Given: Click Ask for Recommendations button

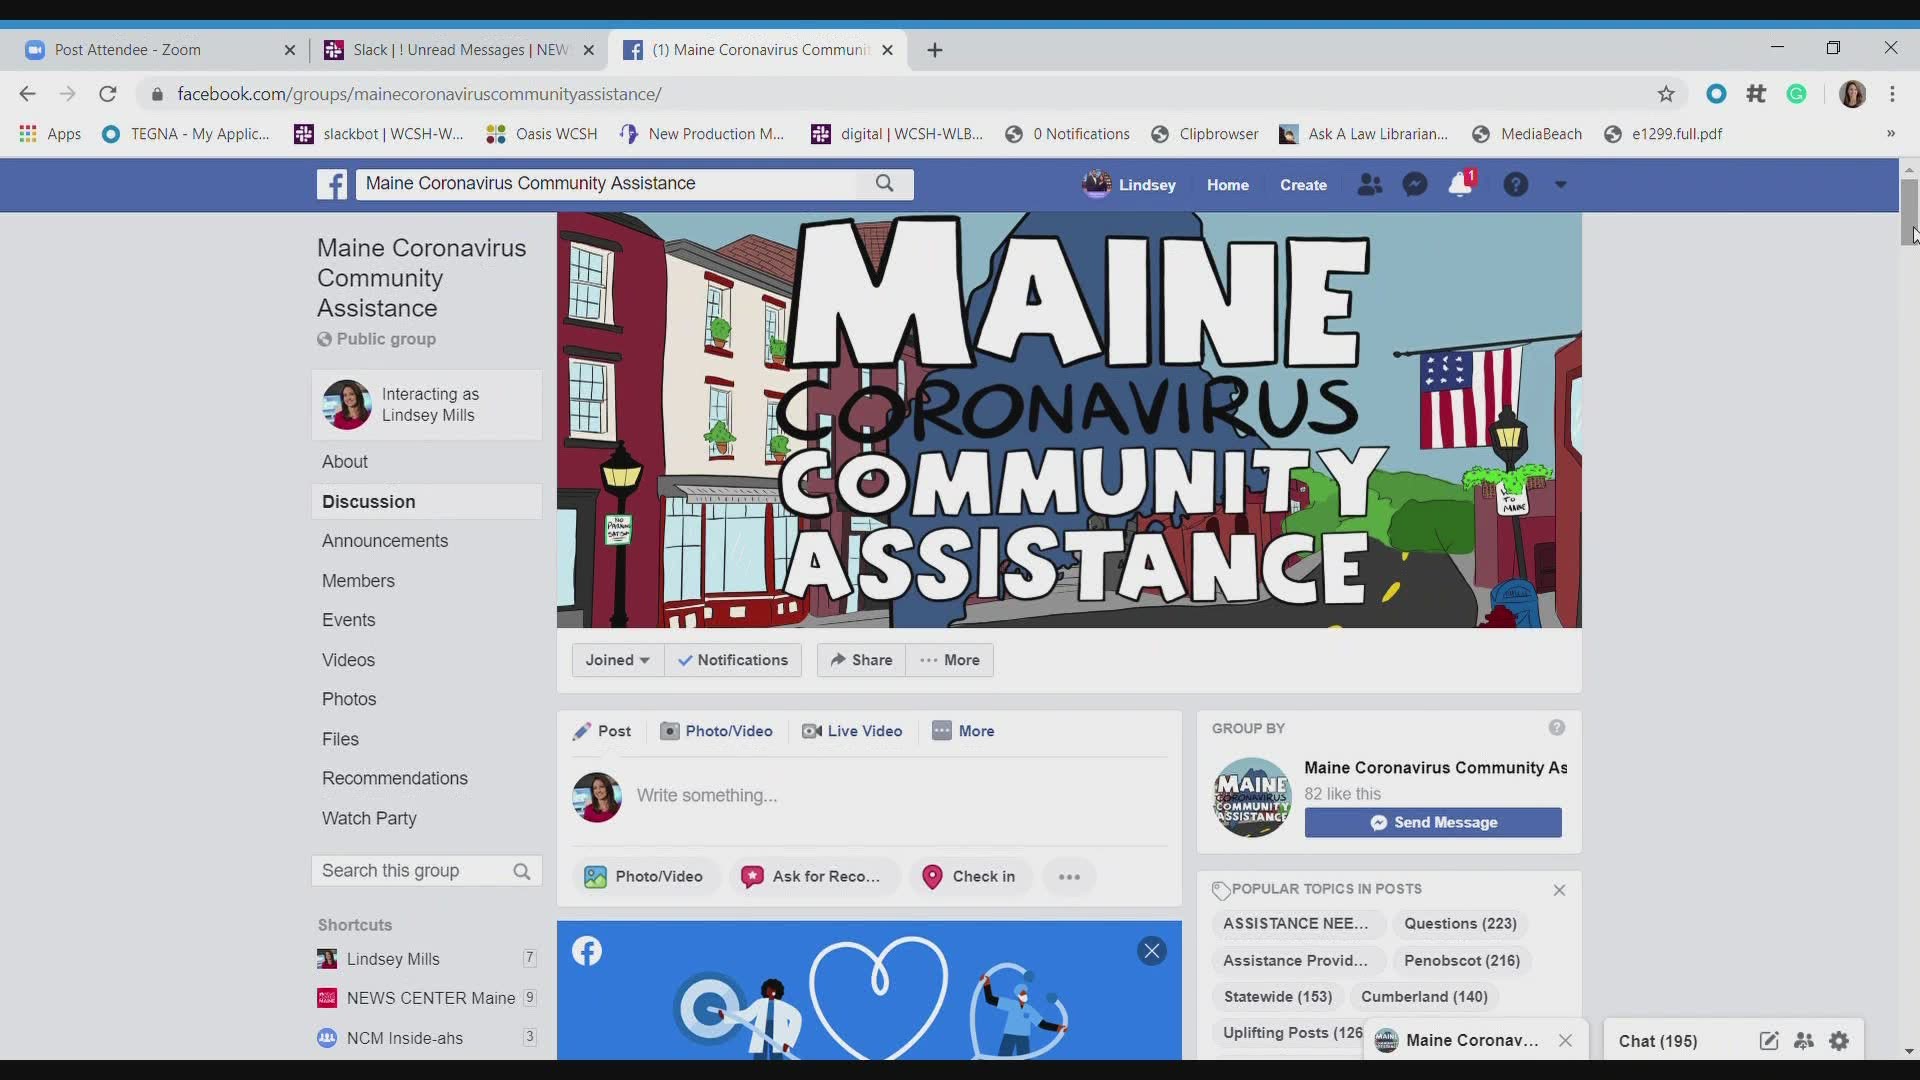Looking at the screenshot, I should pos(810,876).
